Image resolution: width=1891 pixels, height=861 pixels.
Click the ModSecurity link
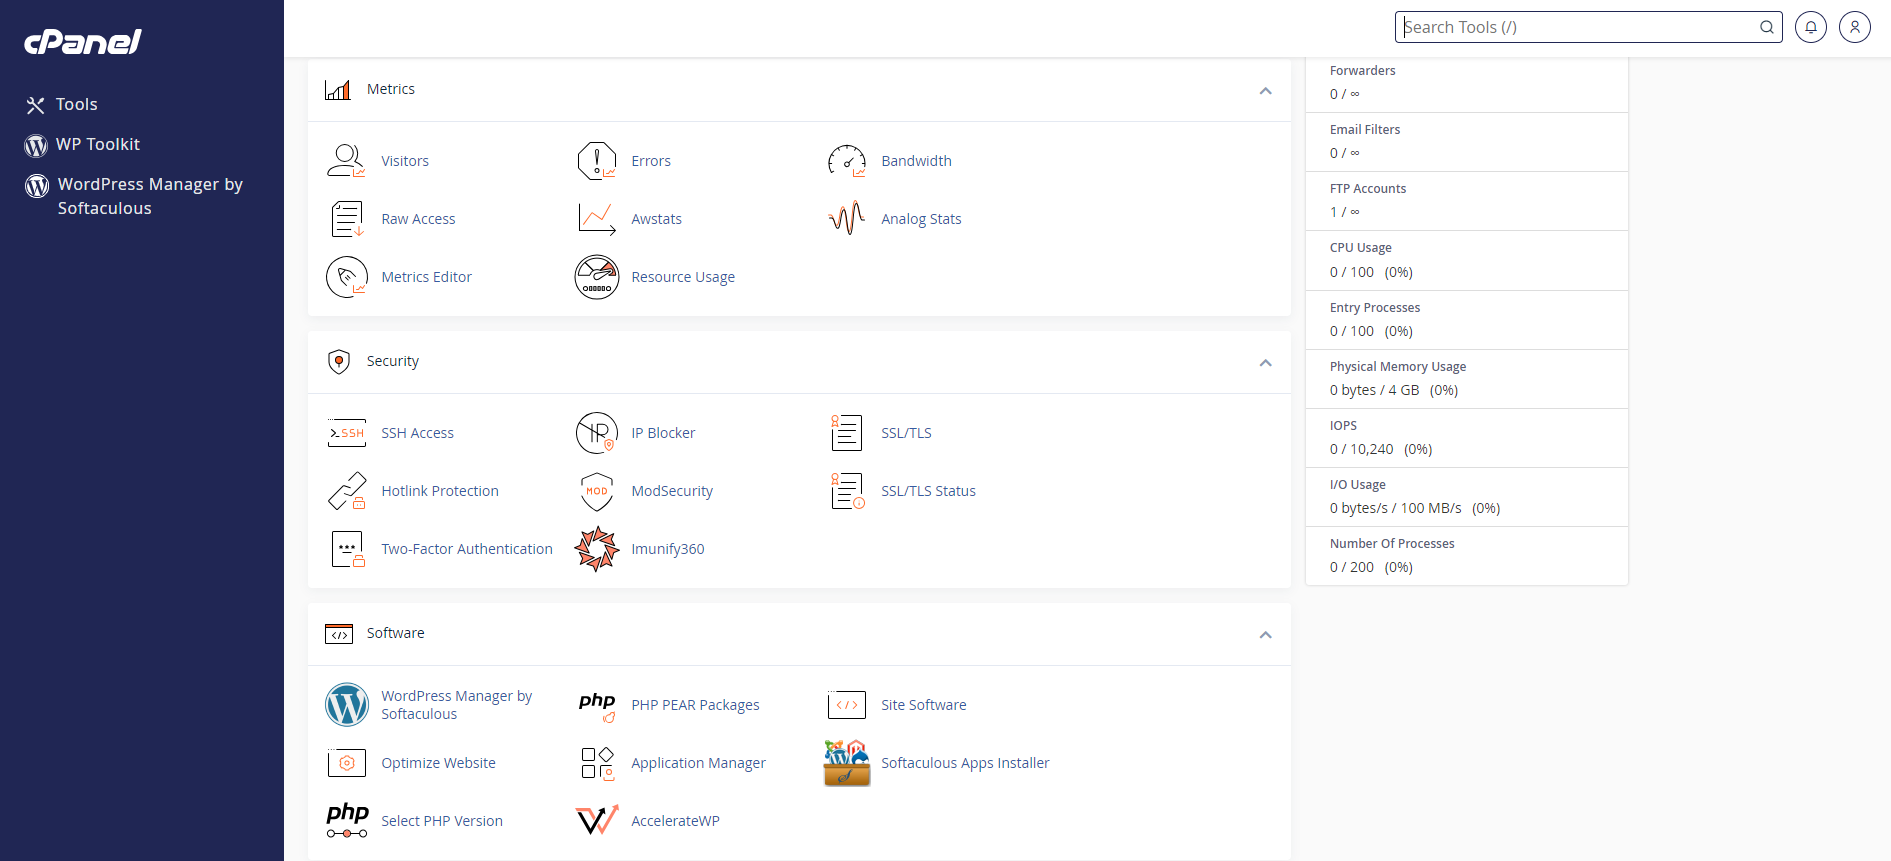672,491
